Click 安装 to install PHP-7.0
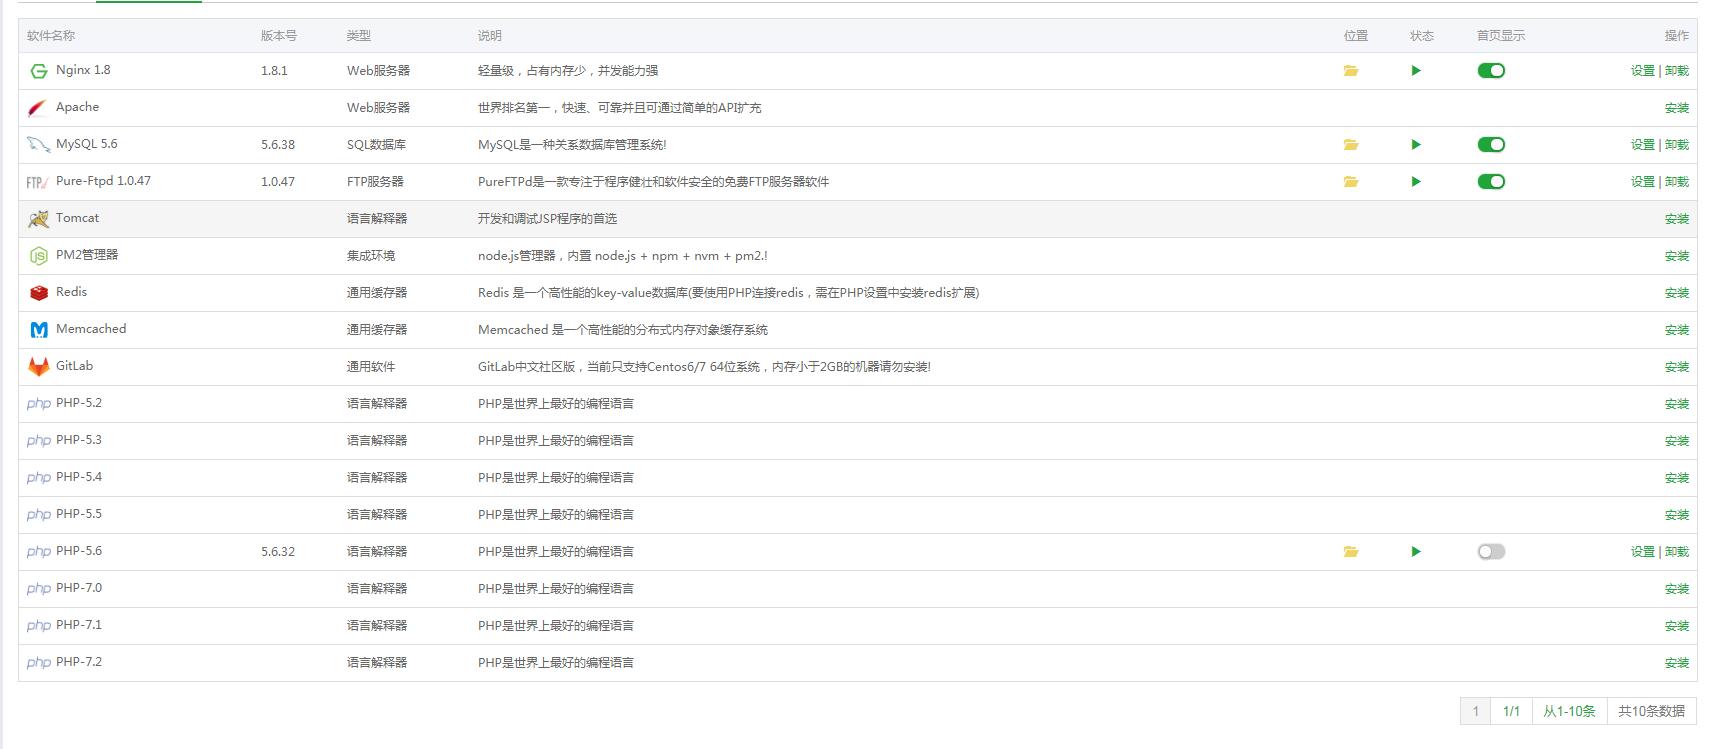This screenshot has height=749, width=1712. coord(1677,589)
